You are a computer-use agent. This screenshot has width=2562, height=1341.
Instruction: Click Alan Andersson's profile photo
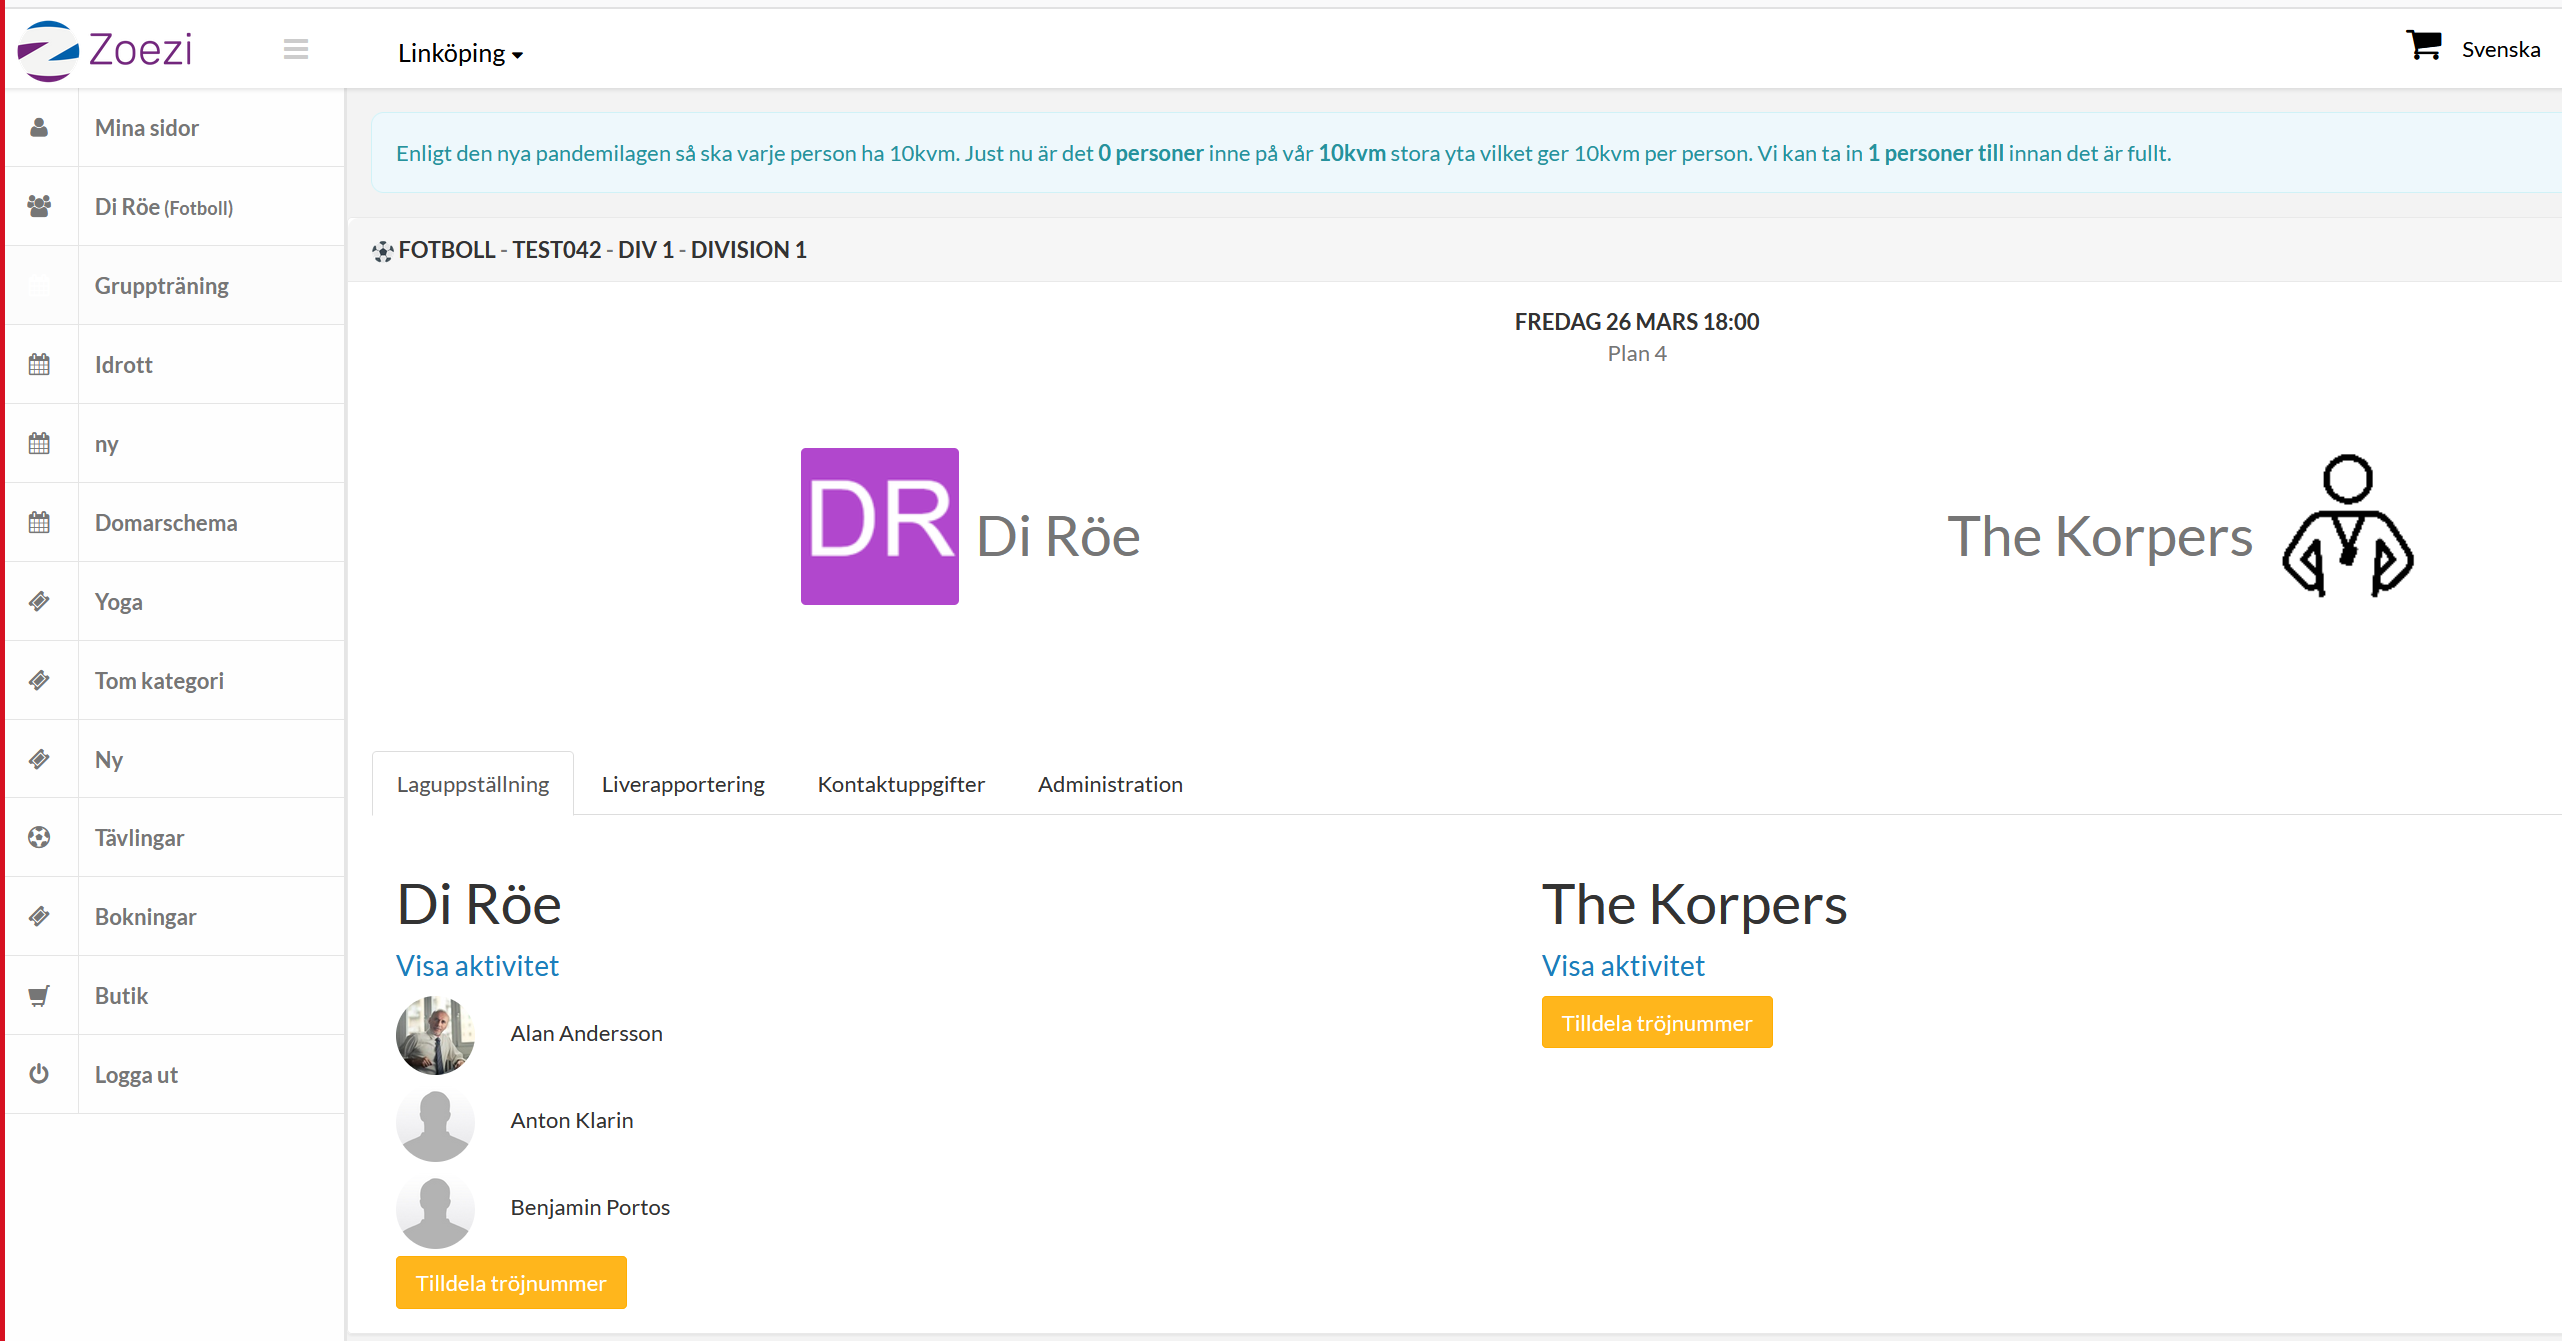[x=435, y=1035]
